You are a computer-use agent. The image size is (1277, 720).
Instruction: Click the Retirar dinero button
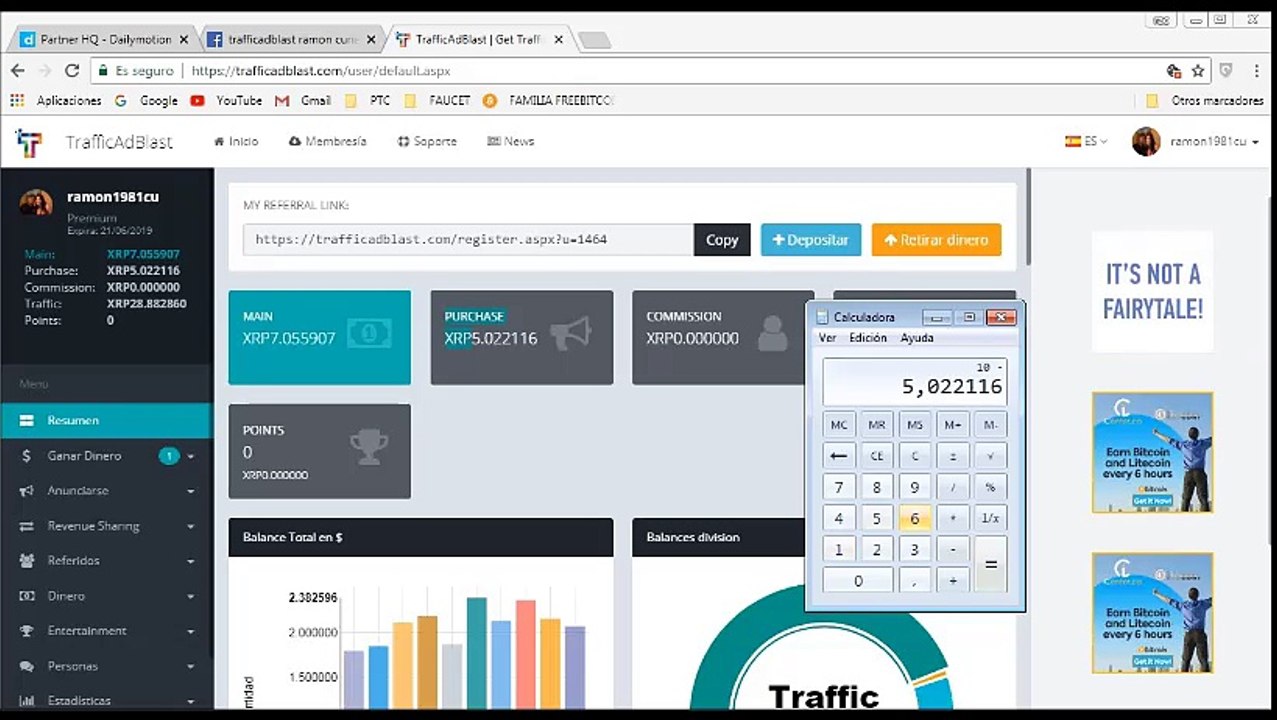[x=936, y=240]
